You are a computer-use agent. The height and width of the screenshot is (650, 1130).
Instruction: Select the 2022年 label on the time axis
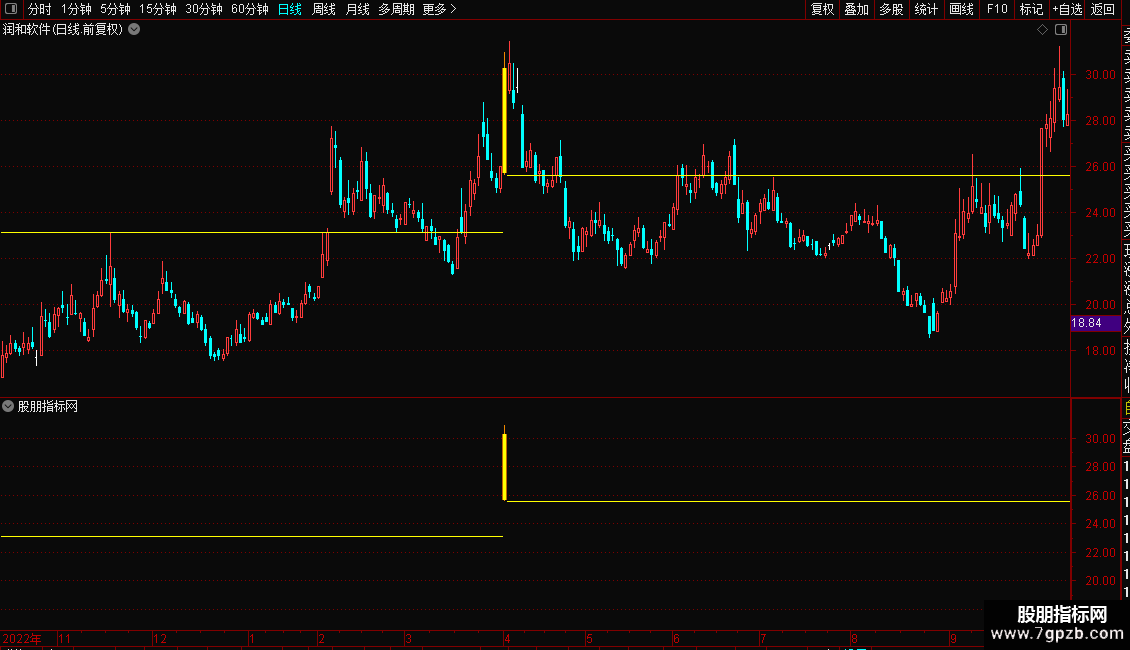coord(22,638)
